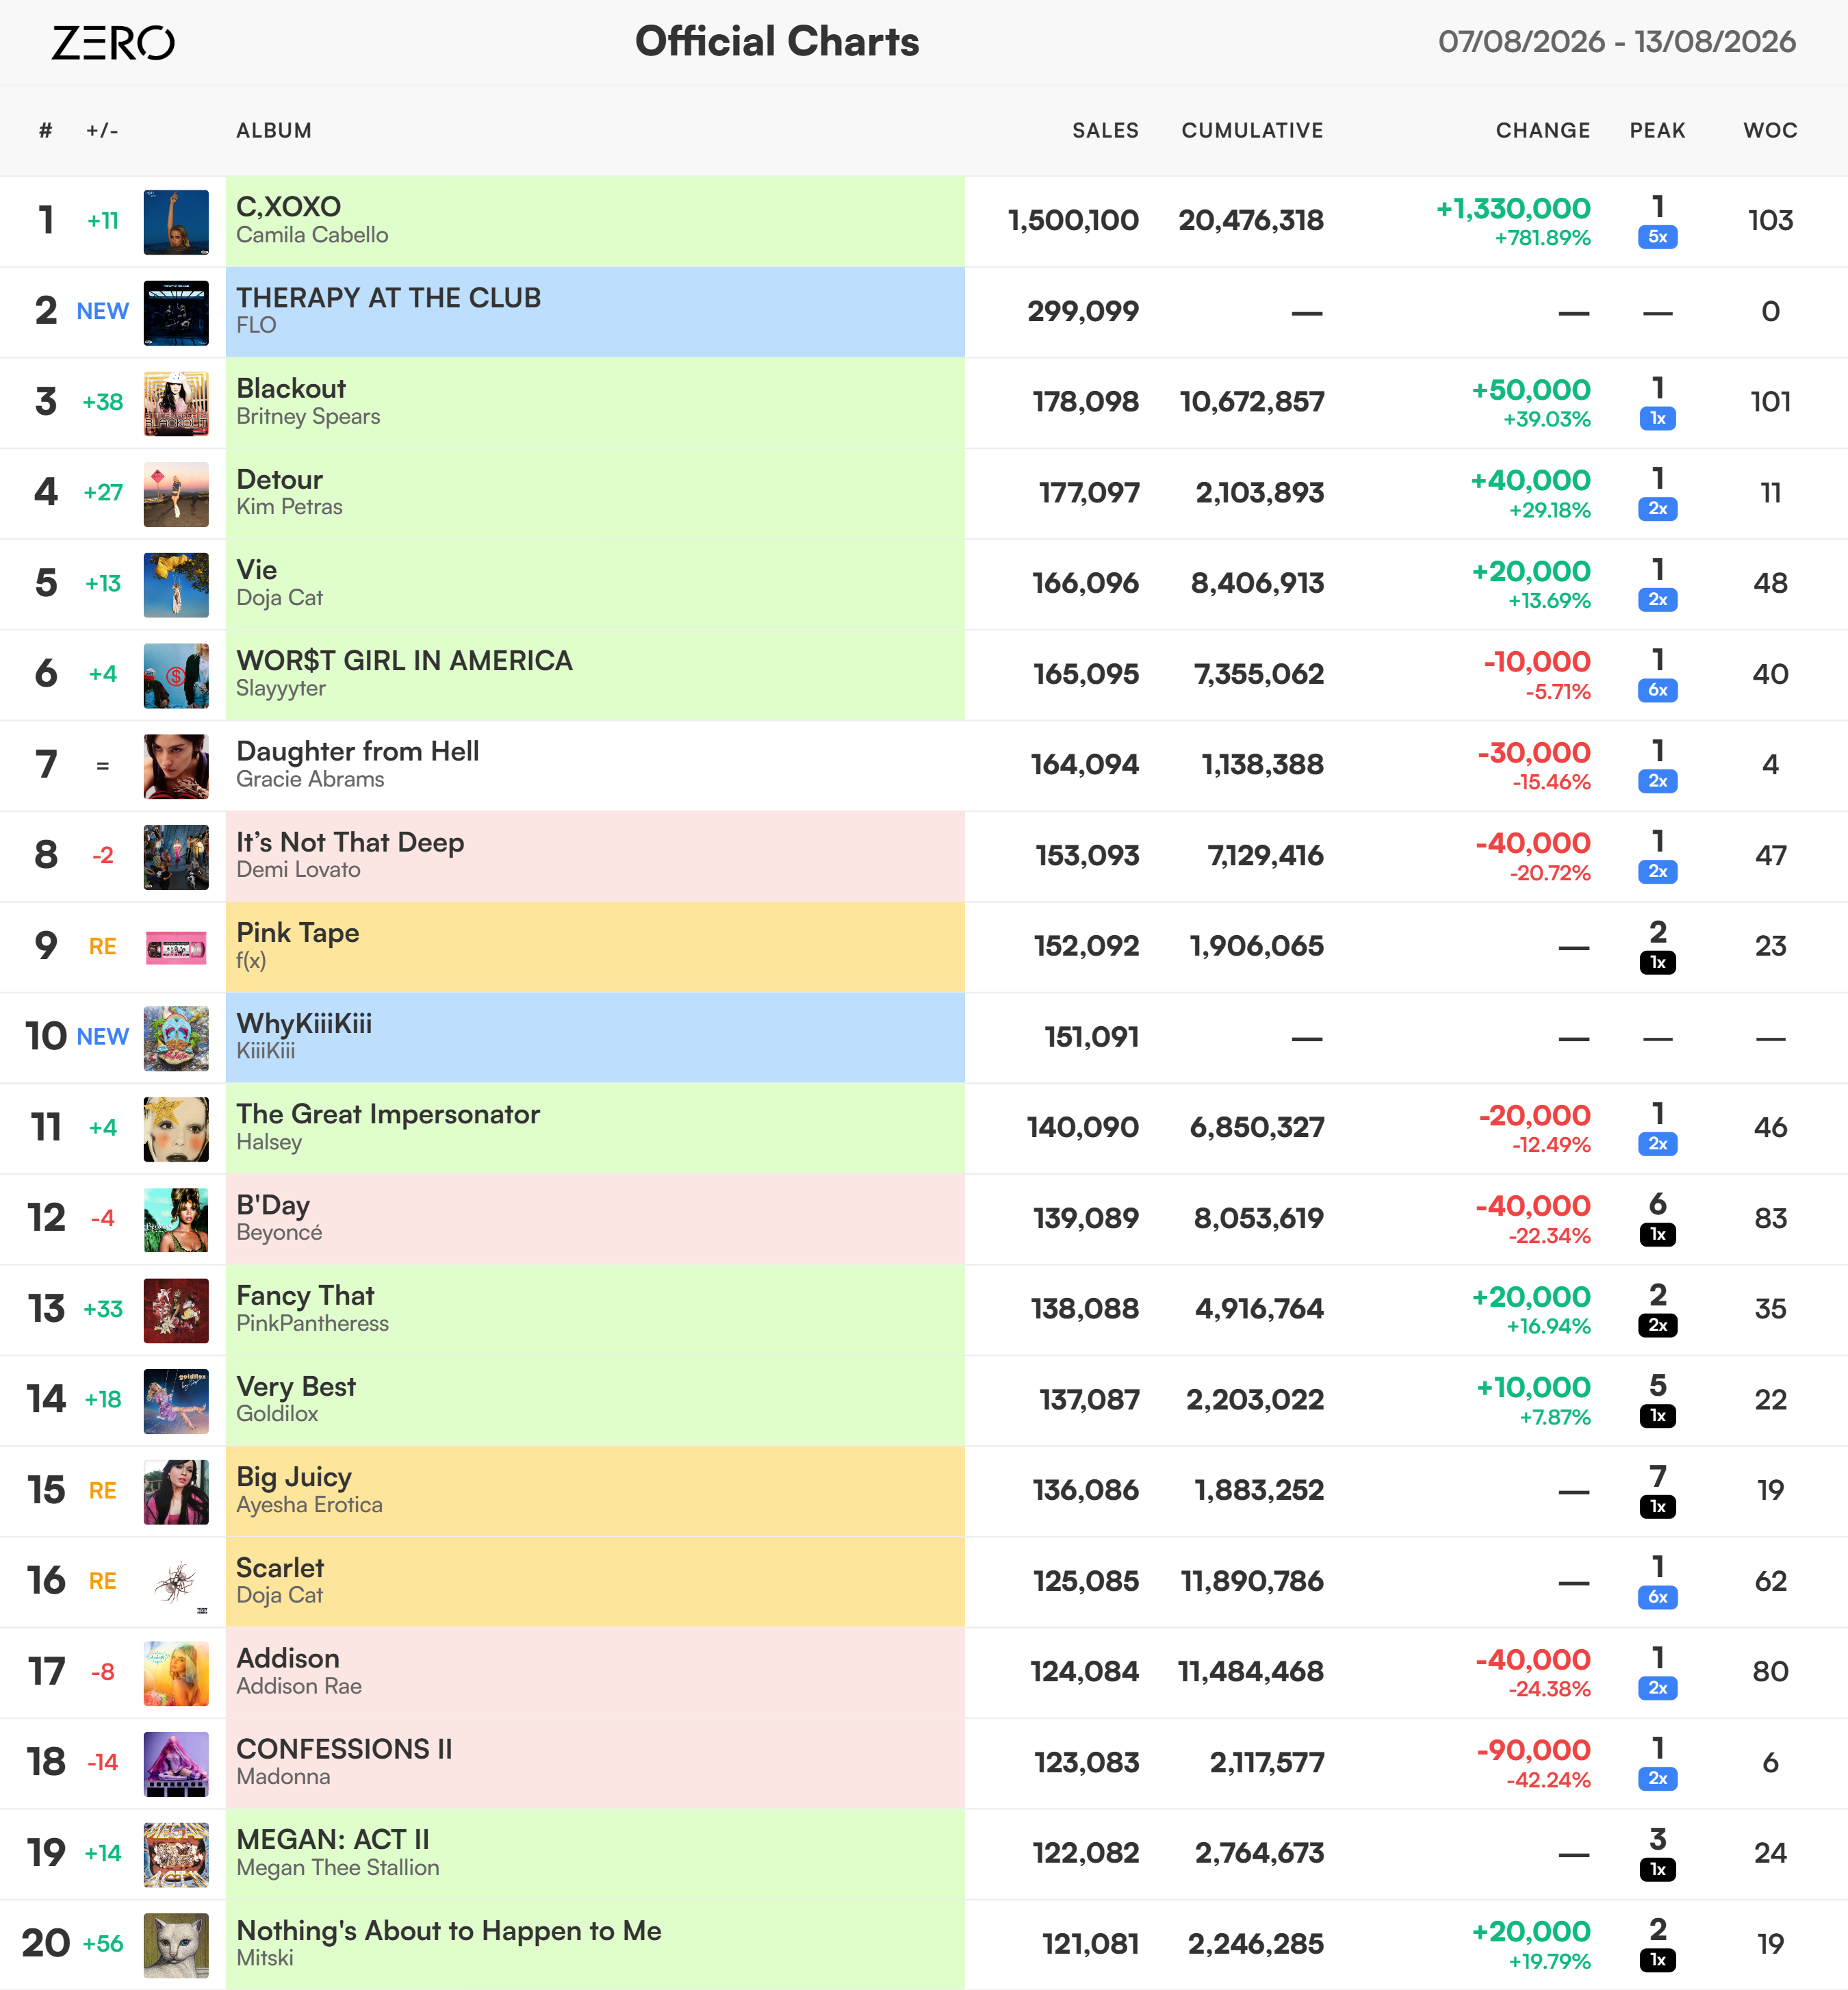Open the WhyKiiiKiii album artwork
Image resolution: width=1848 pixels, height=1990 pixels.
[x=176, y=1038]
